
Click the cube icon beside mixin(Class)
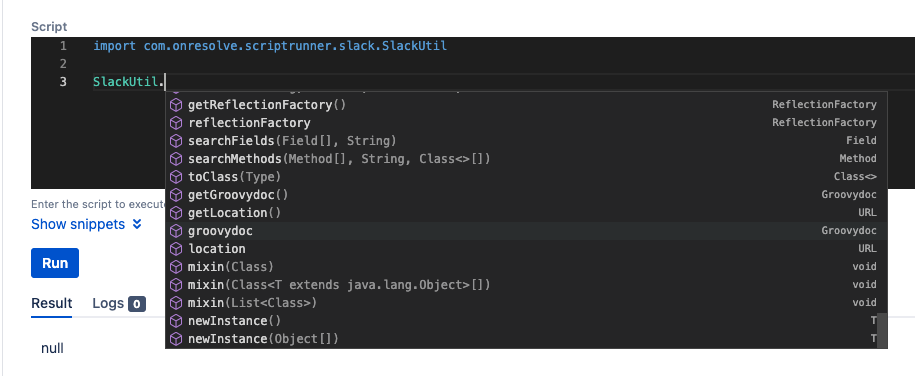pyautogui.click(x=176, y=267)
